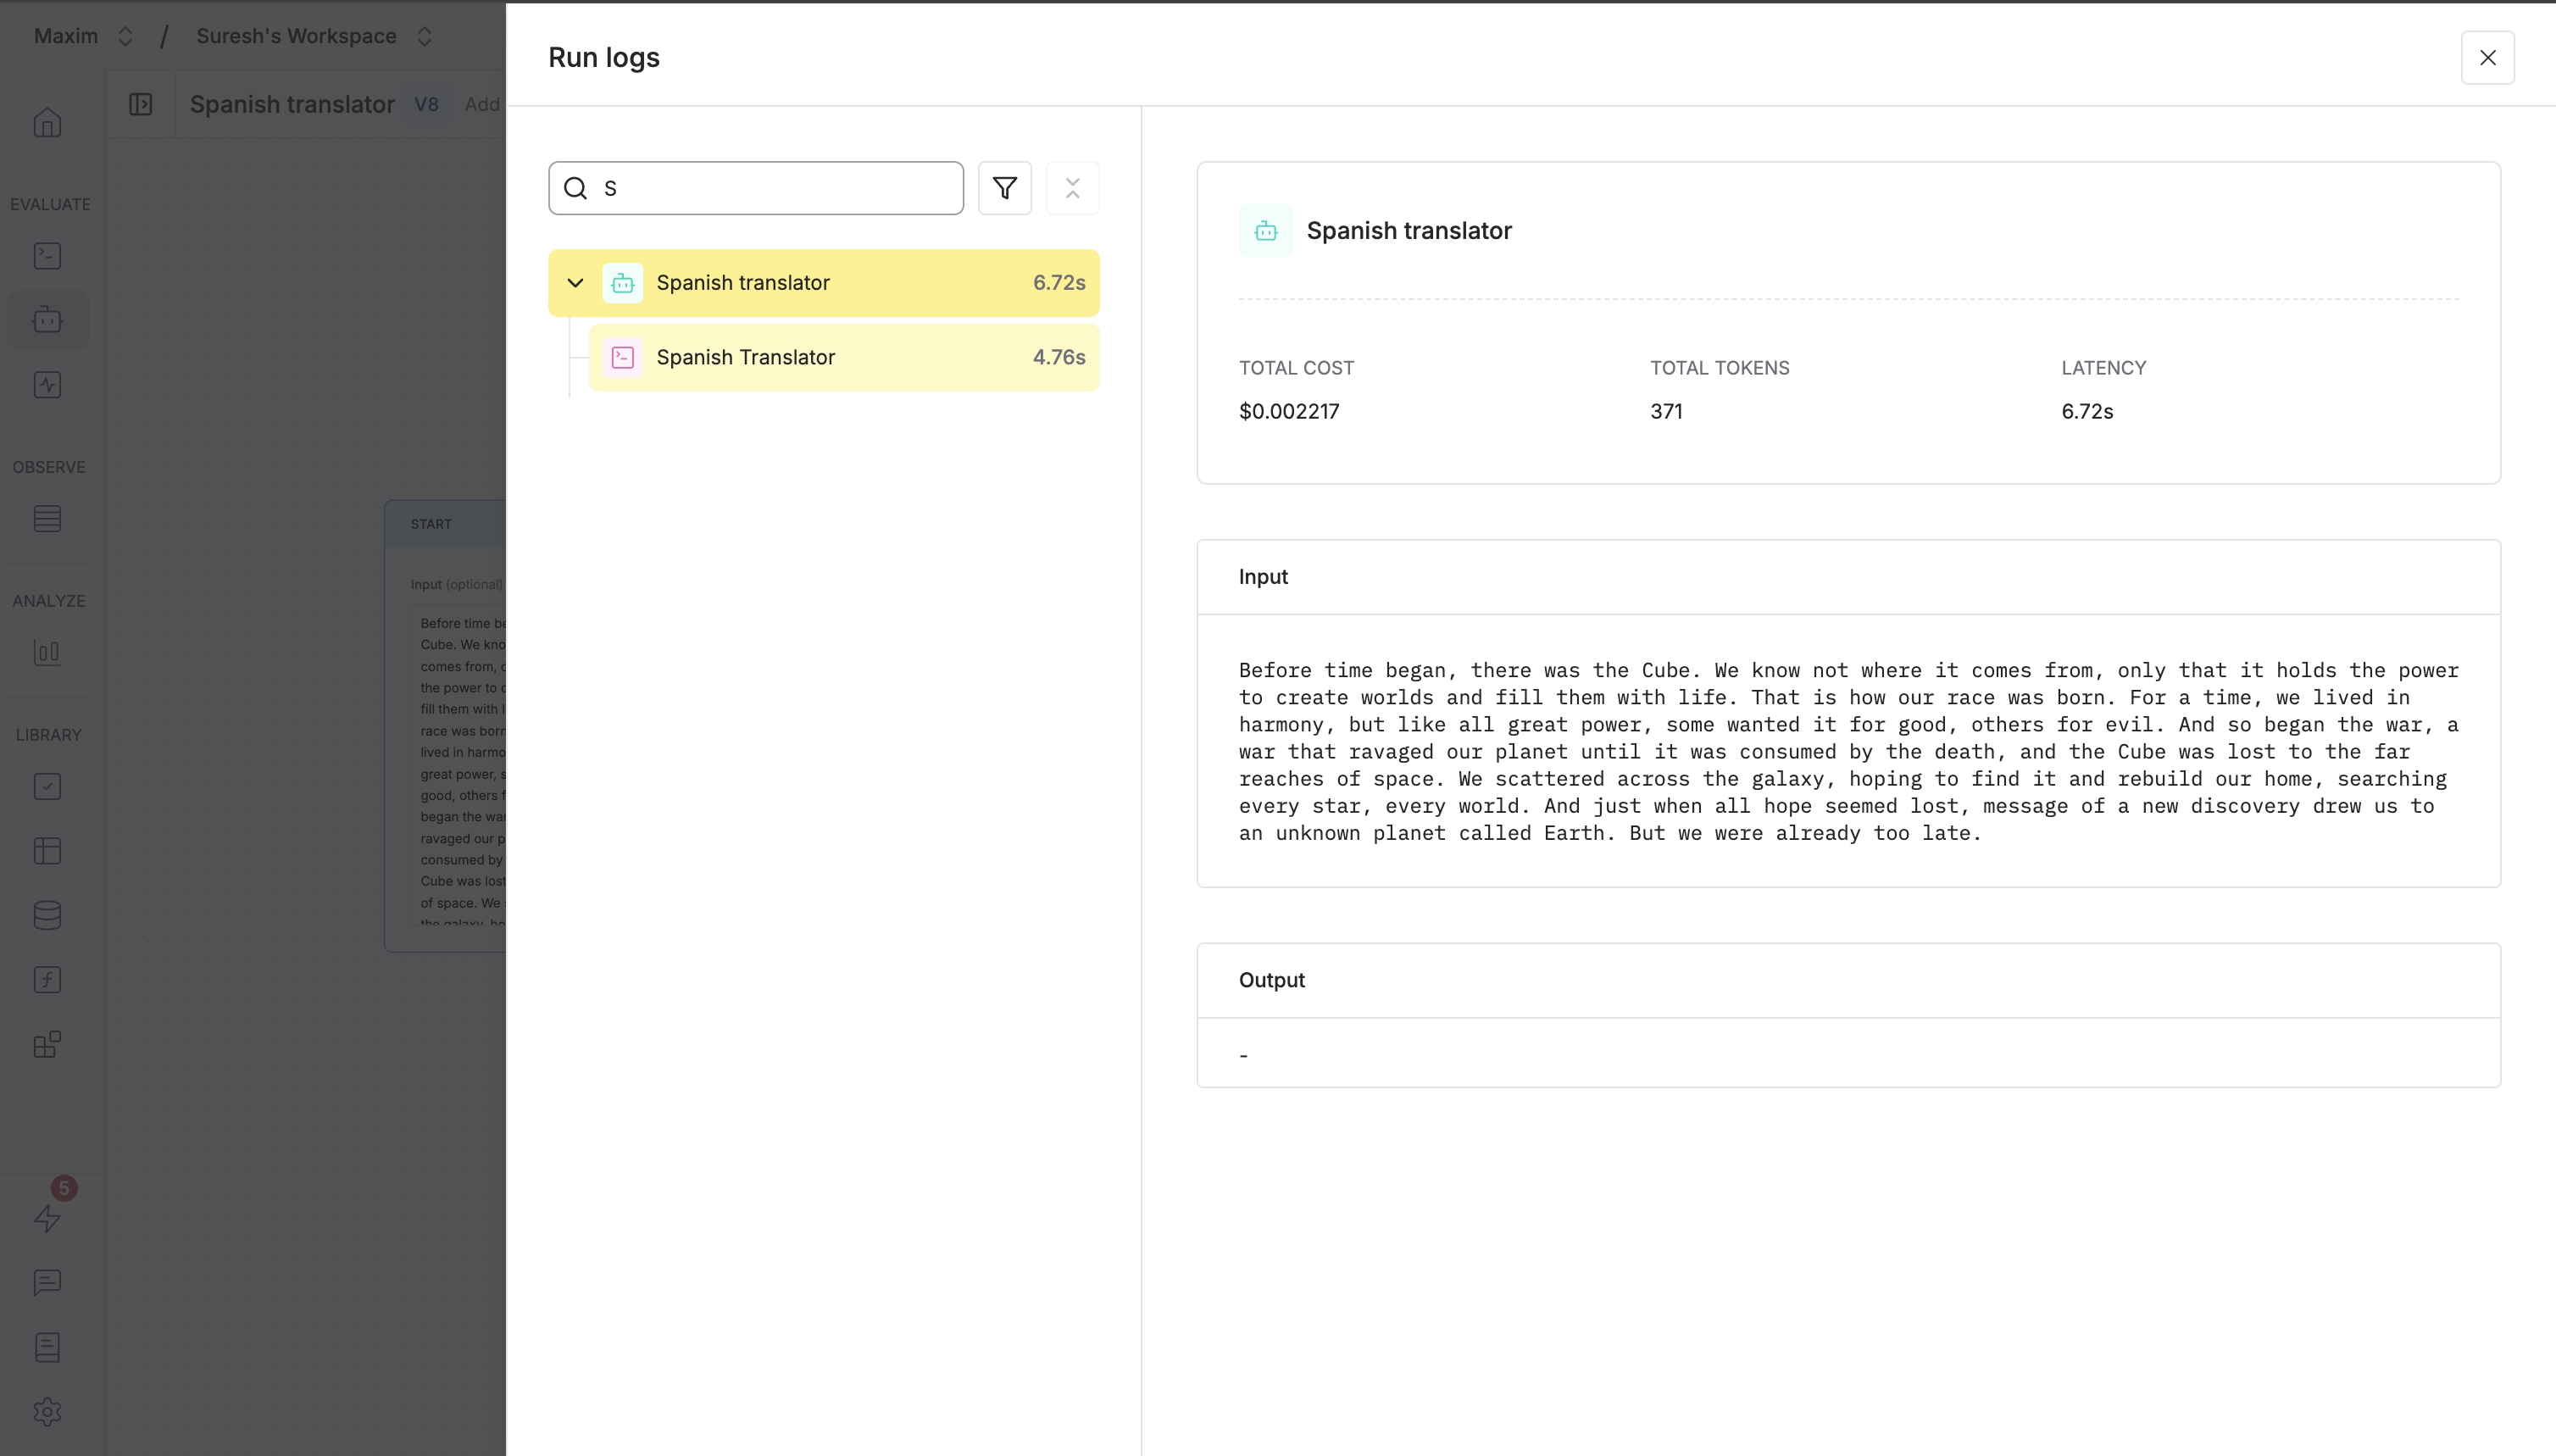The width and height of the screenshot is (2556, 1456).
Task: Open the Suresh's Workspace selector dropdown
Action: (x=423, y=36)
